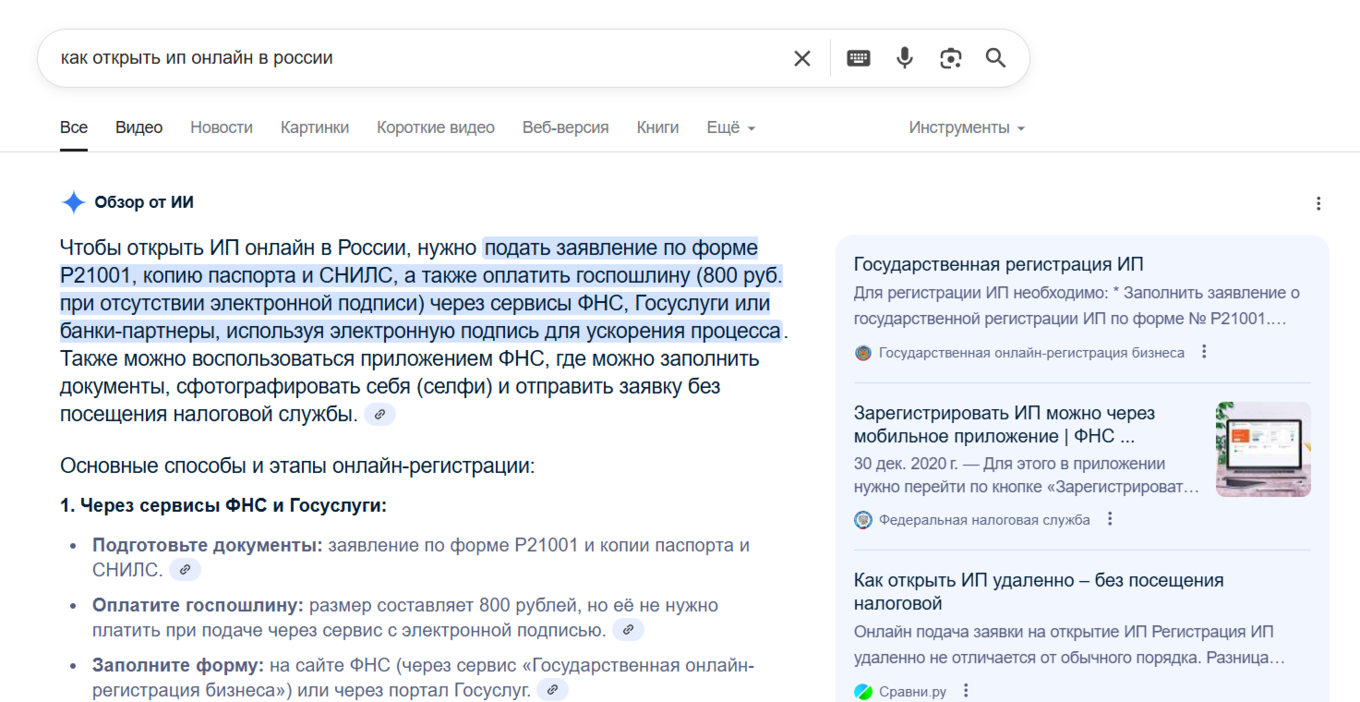This screenshot has height=702, width=1360.
Task: Click the Федеральная налоговая служба favicon
Action: (863, 520)
